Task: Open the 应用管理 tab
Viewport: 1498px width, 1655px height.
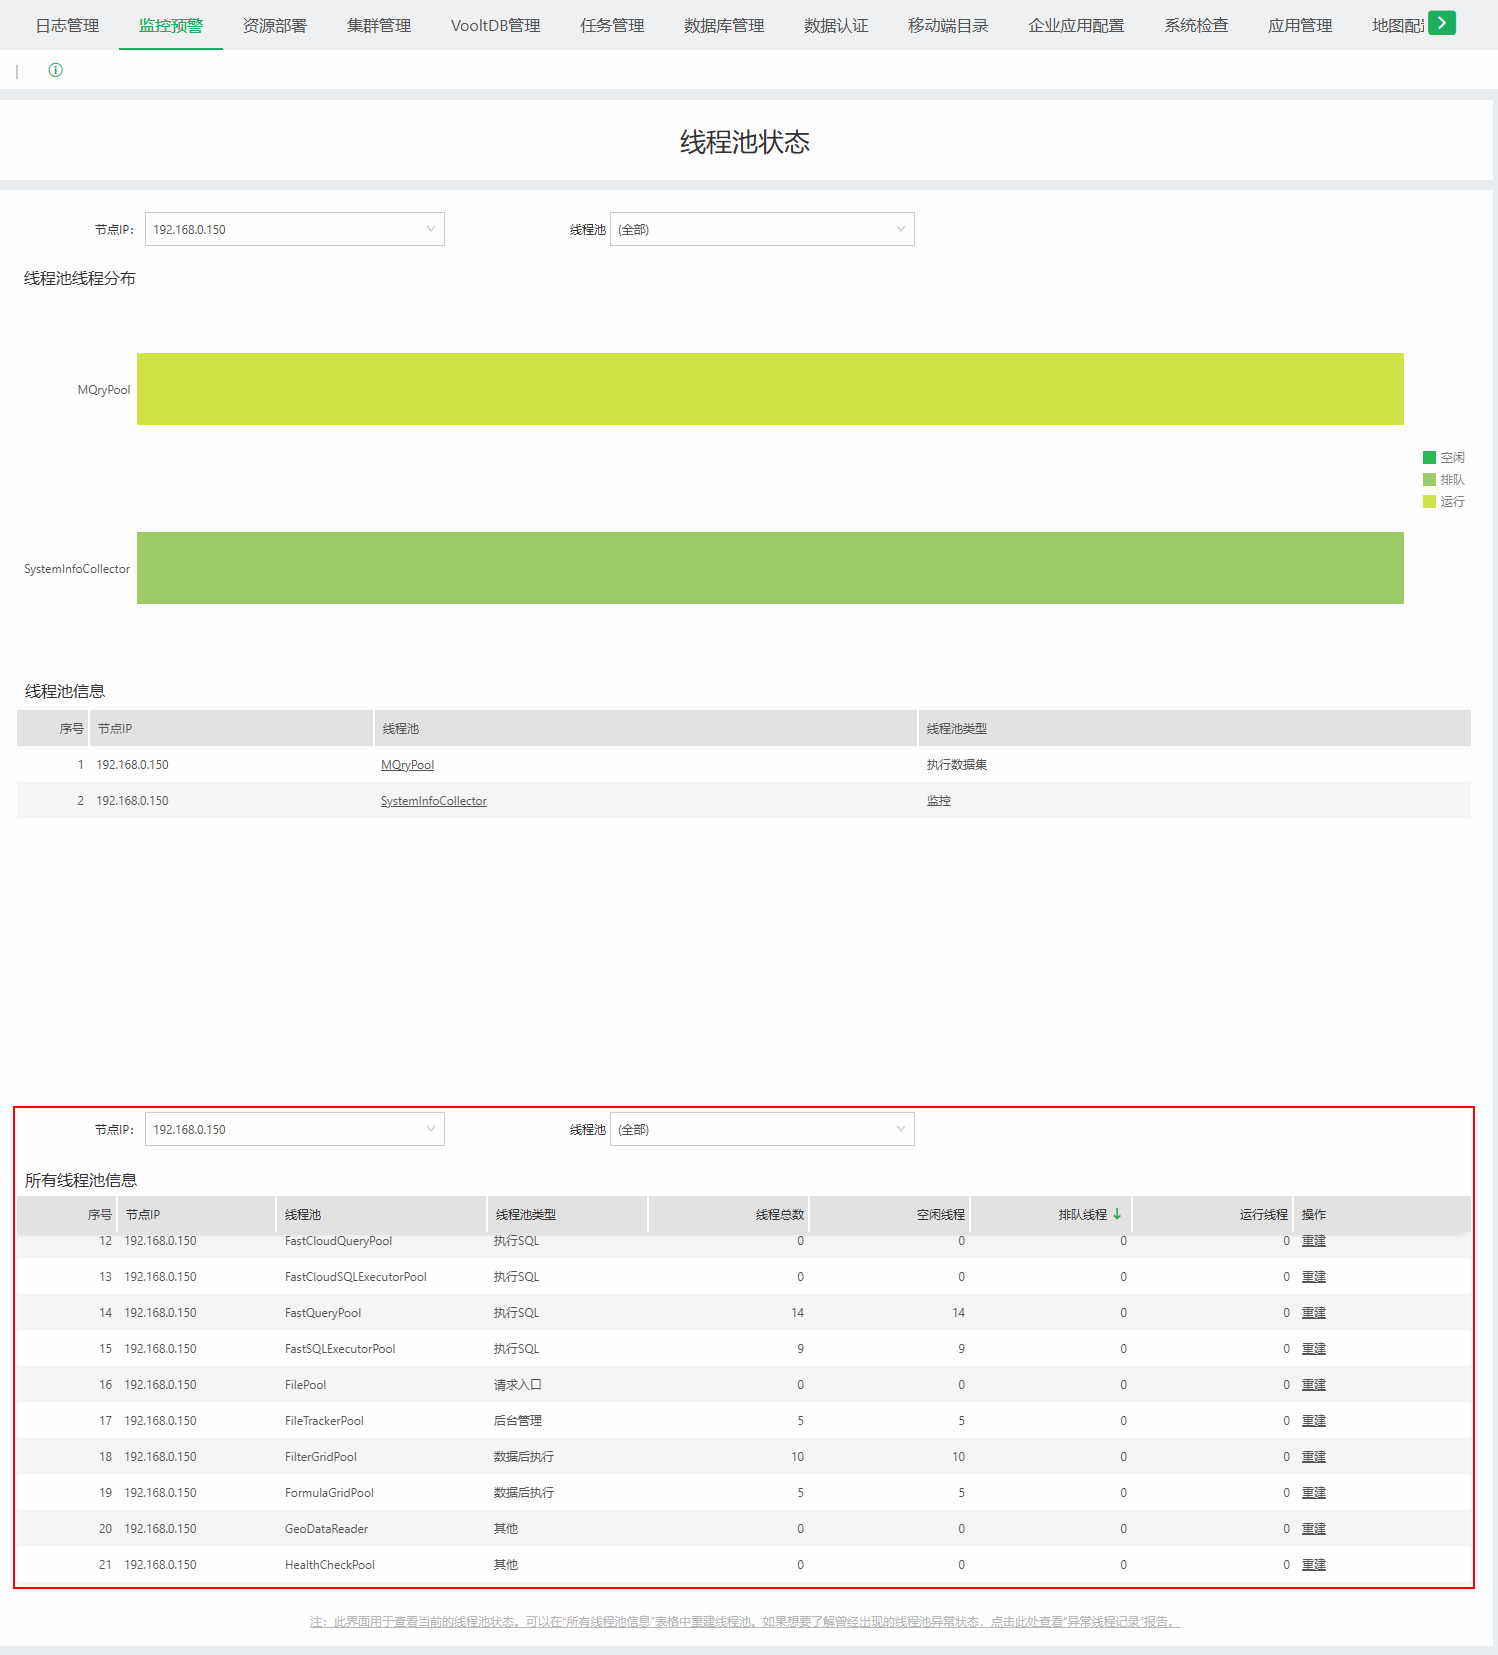Action: coord(1300,25)
